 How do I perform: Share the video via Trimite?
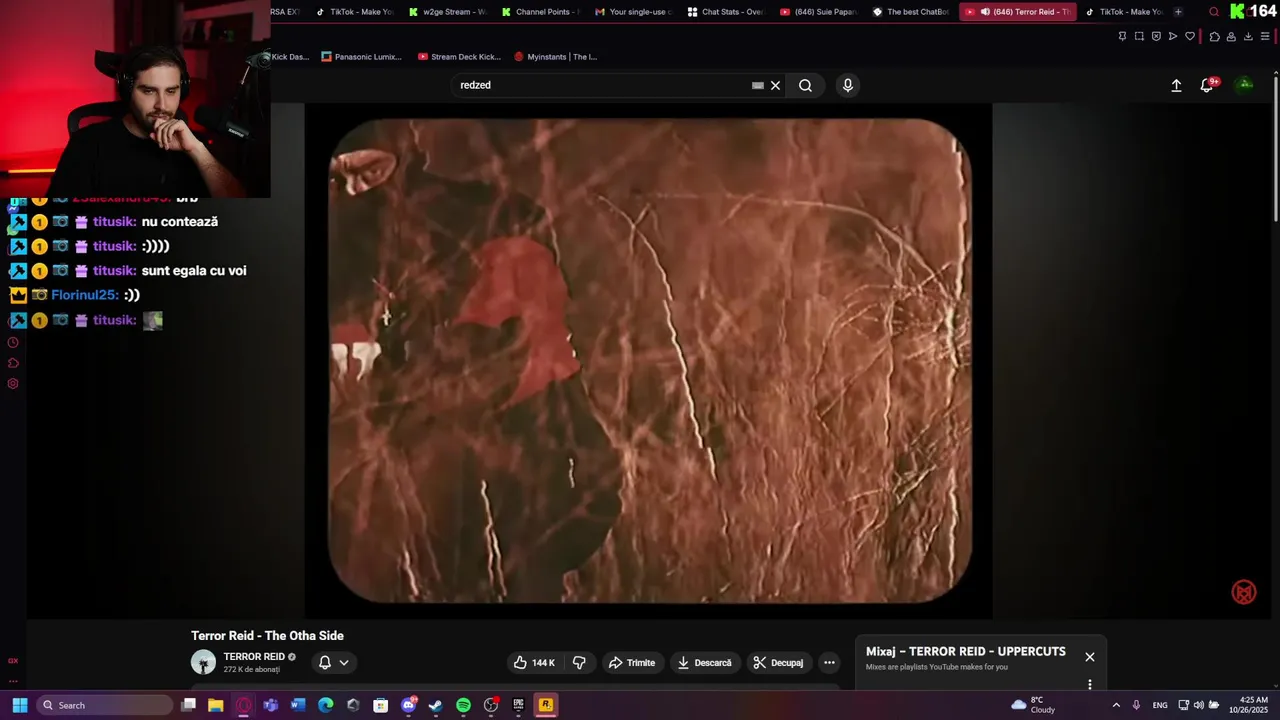pos(632,663)
